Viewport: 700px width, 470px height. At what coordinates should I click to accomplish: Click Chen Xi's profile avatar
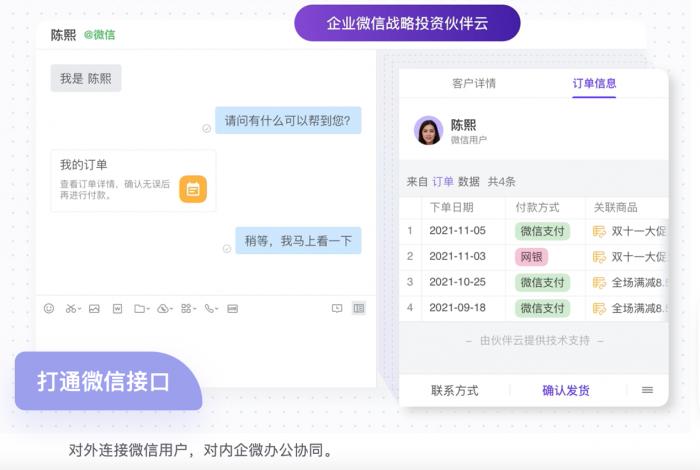[x=429, y=131]
